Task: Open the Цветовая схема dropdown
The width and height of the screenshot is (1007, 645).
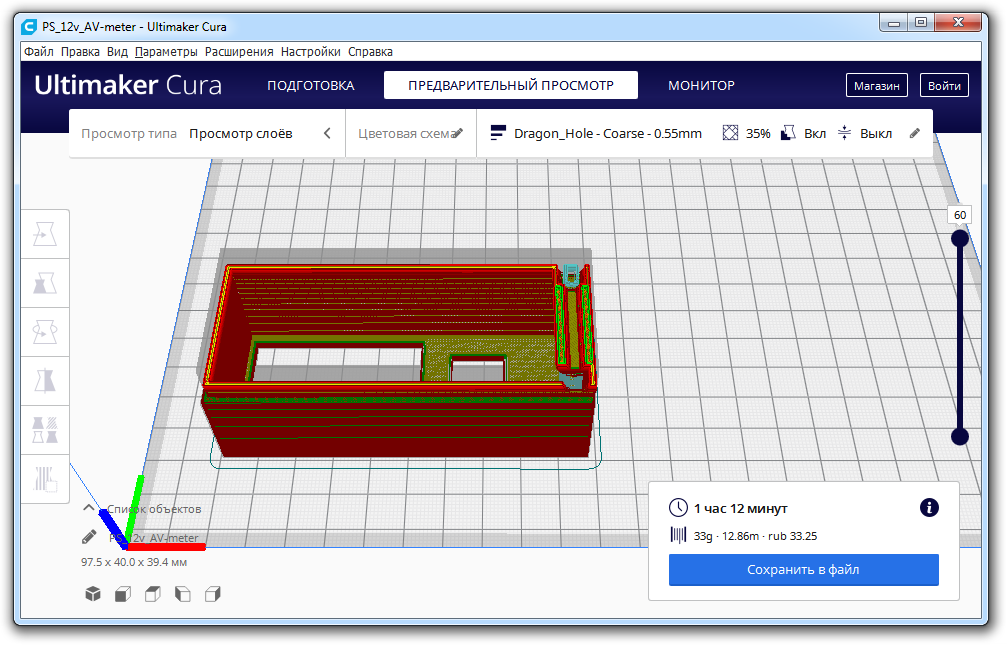Action: click(410, 133)
